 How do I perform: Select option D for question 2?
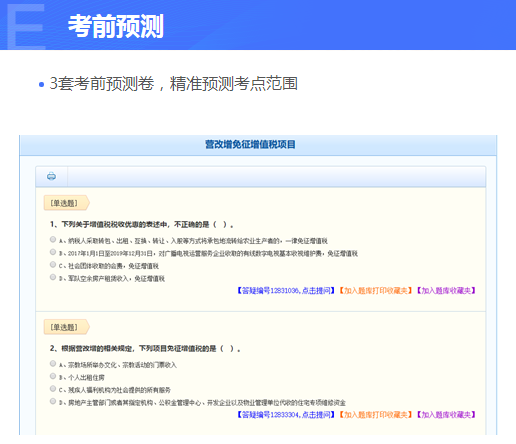(53, 401)
